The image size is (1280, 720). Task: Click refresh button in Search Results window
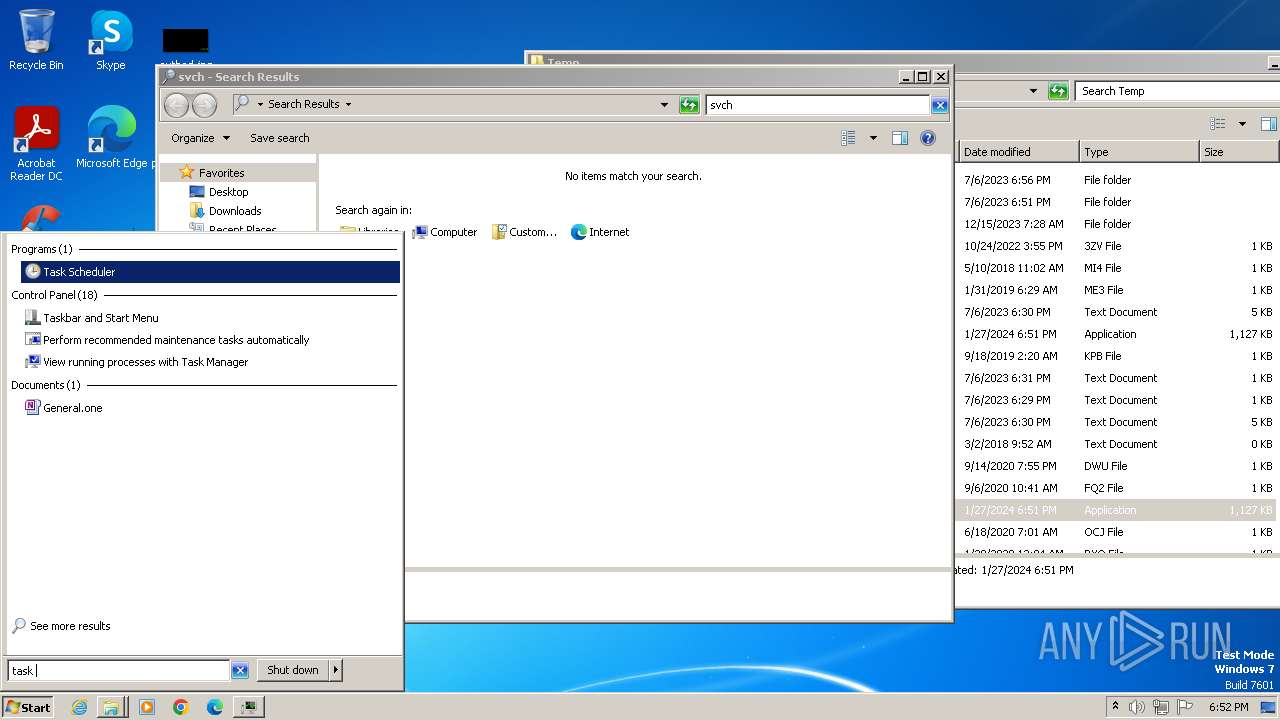(x=689, y=104)
